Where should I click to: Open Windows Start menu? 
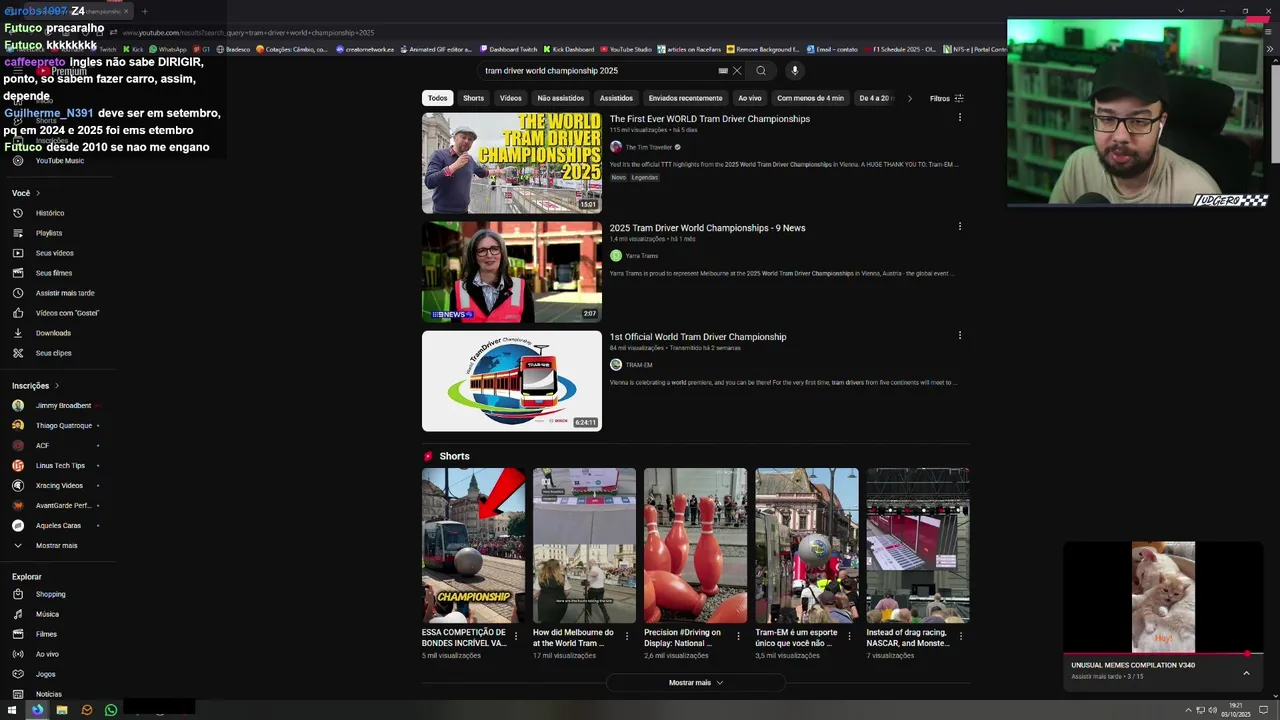(12, 710)
